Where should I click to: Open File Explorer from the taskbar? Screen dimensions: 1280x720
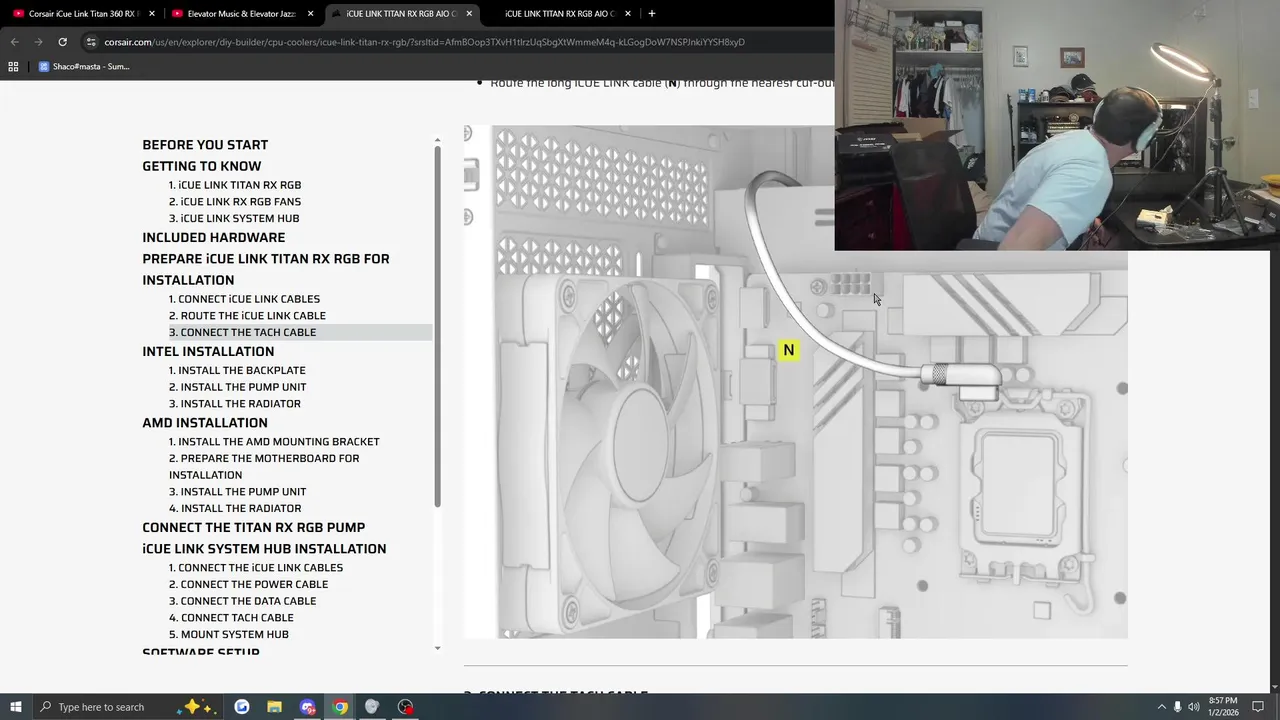click(x=274, y=707)
